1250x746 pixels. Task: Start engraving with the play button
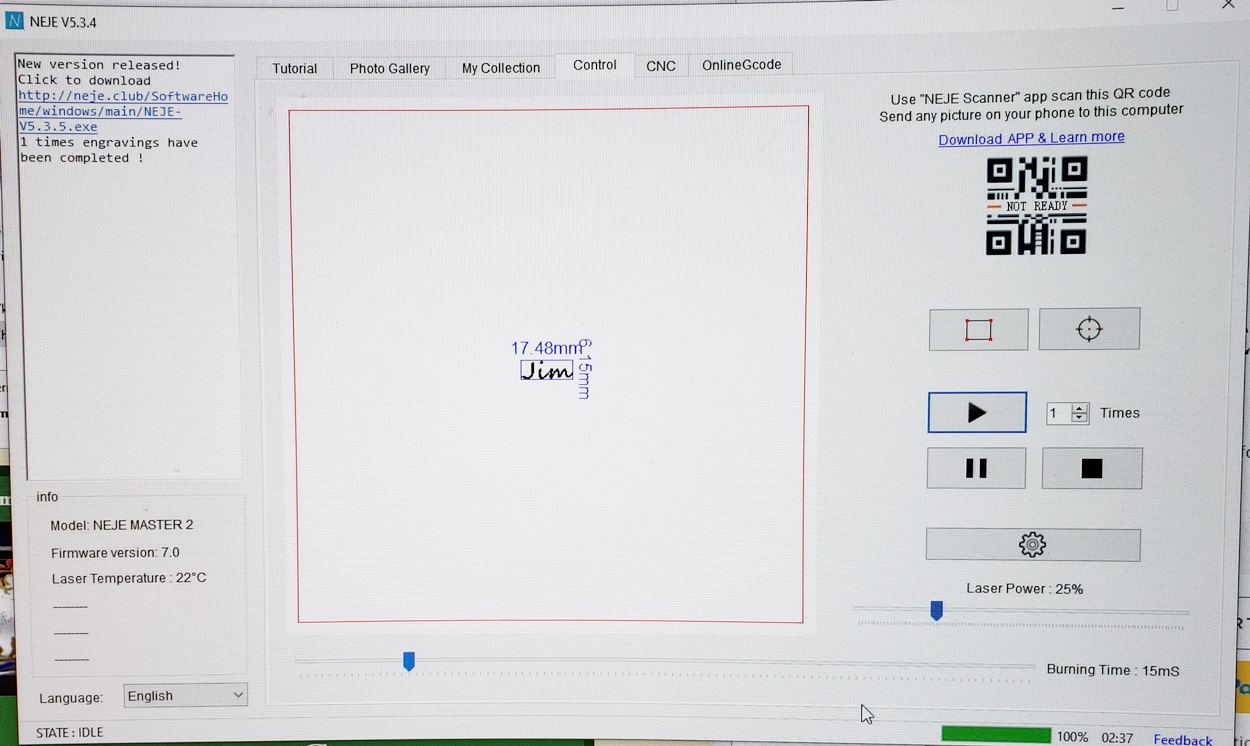[x=977, y=413]
